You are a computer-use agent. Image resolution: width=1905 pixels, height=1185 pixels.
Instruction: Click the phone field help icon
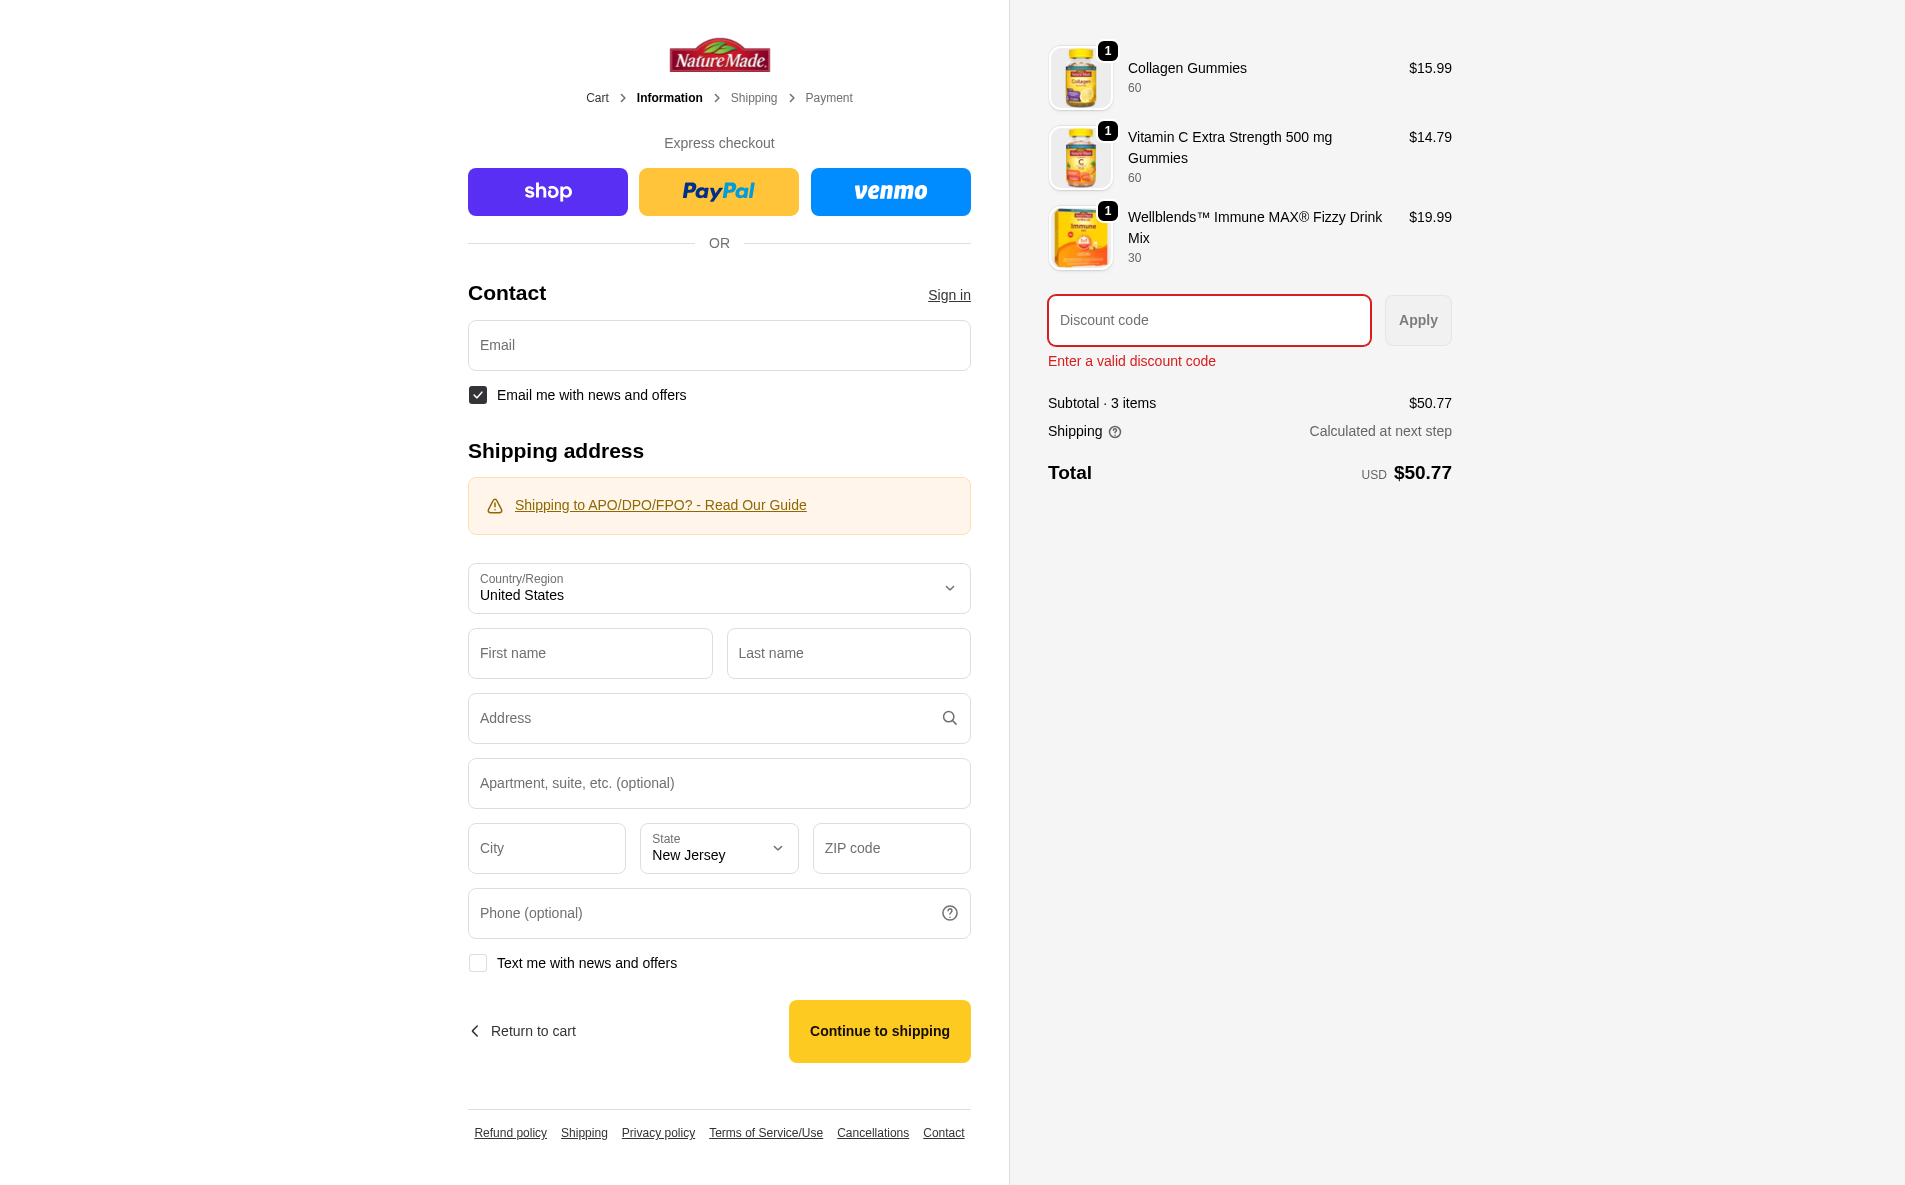point(949,913)
